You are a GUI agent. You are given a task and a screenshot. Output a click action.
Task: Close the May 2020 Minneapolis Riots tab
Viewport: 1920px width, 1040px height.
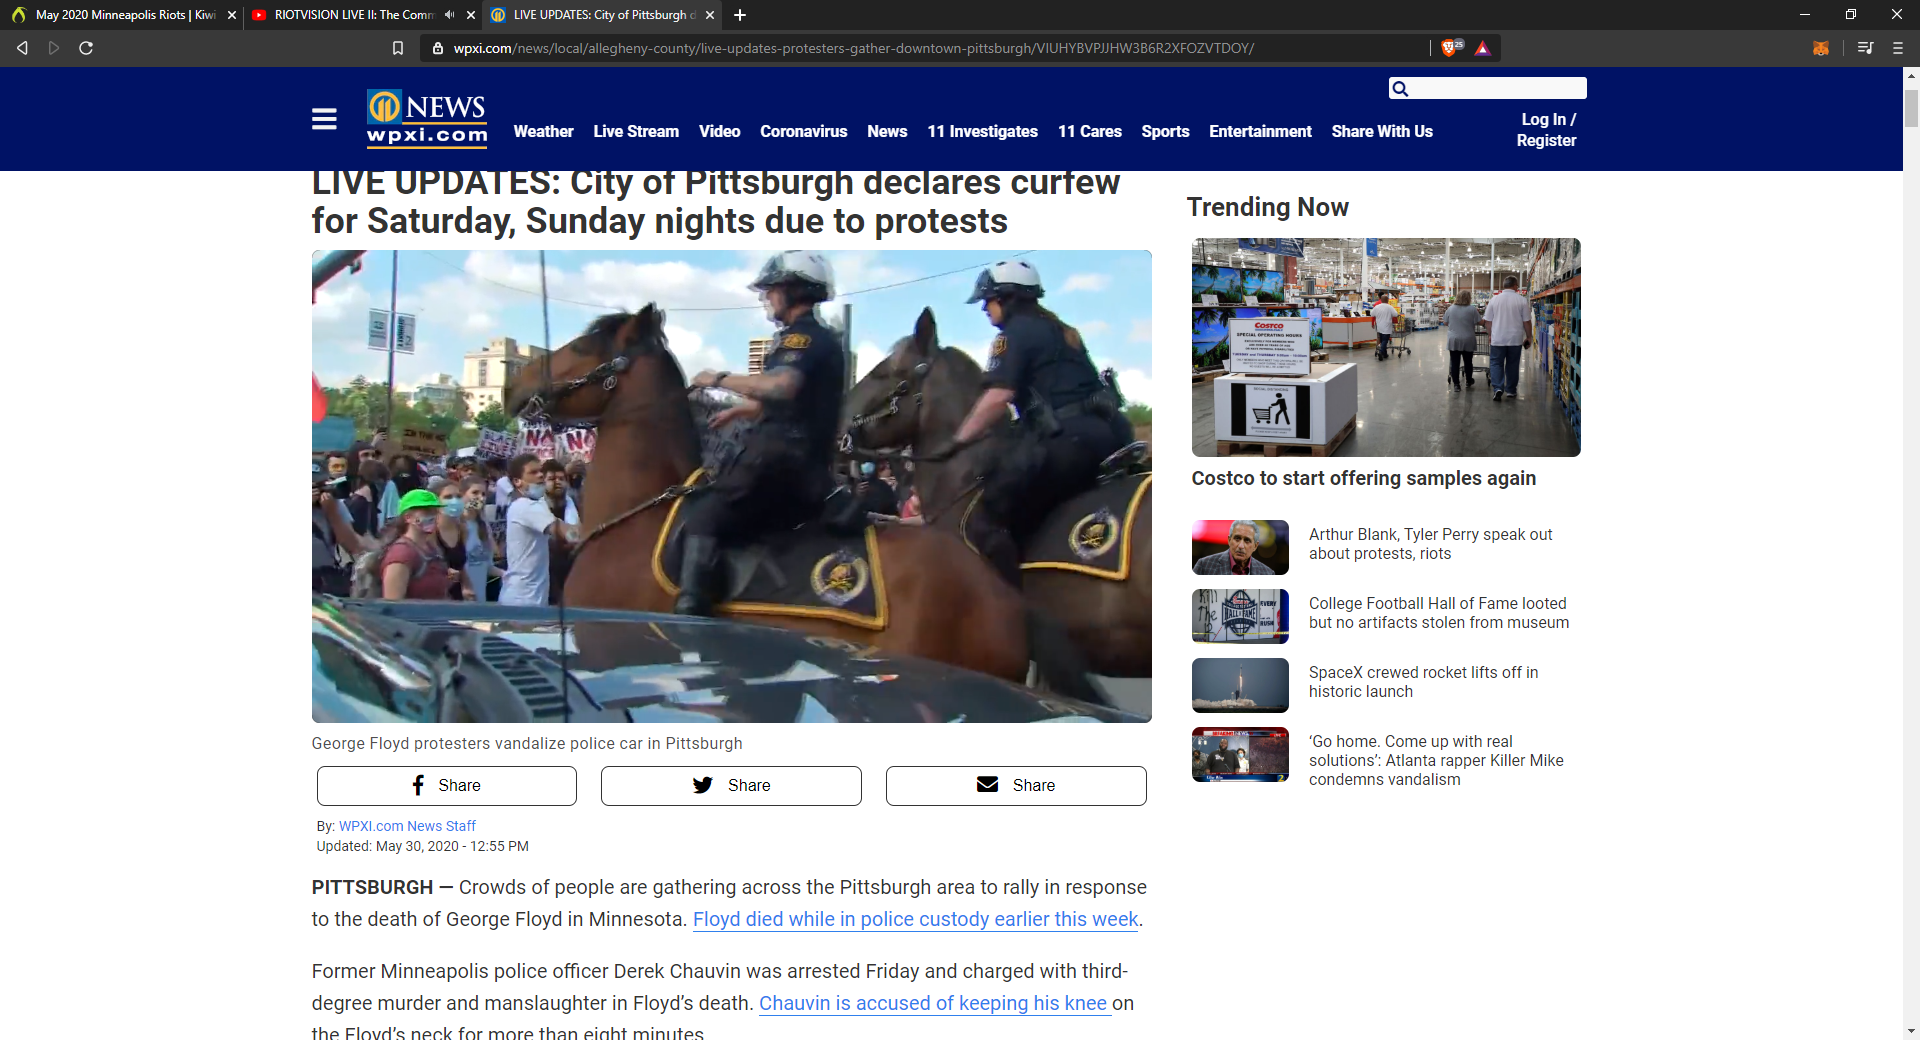tap(232, 15)
